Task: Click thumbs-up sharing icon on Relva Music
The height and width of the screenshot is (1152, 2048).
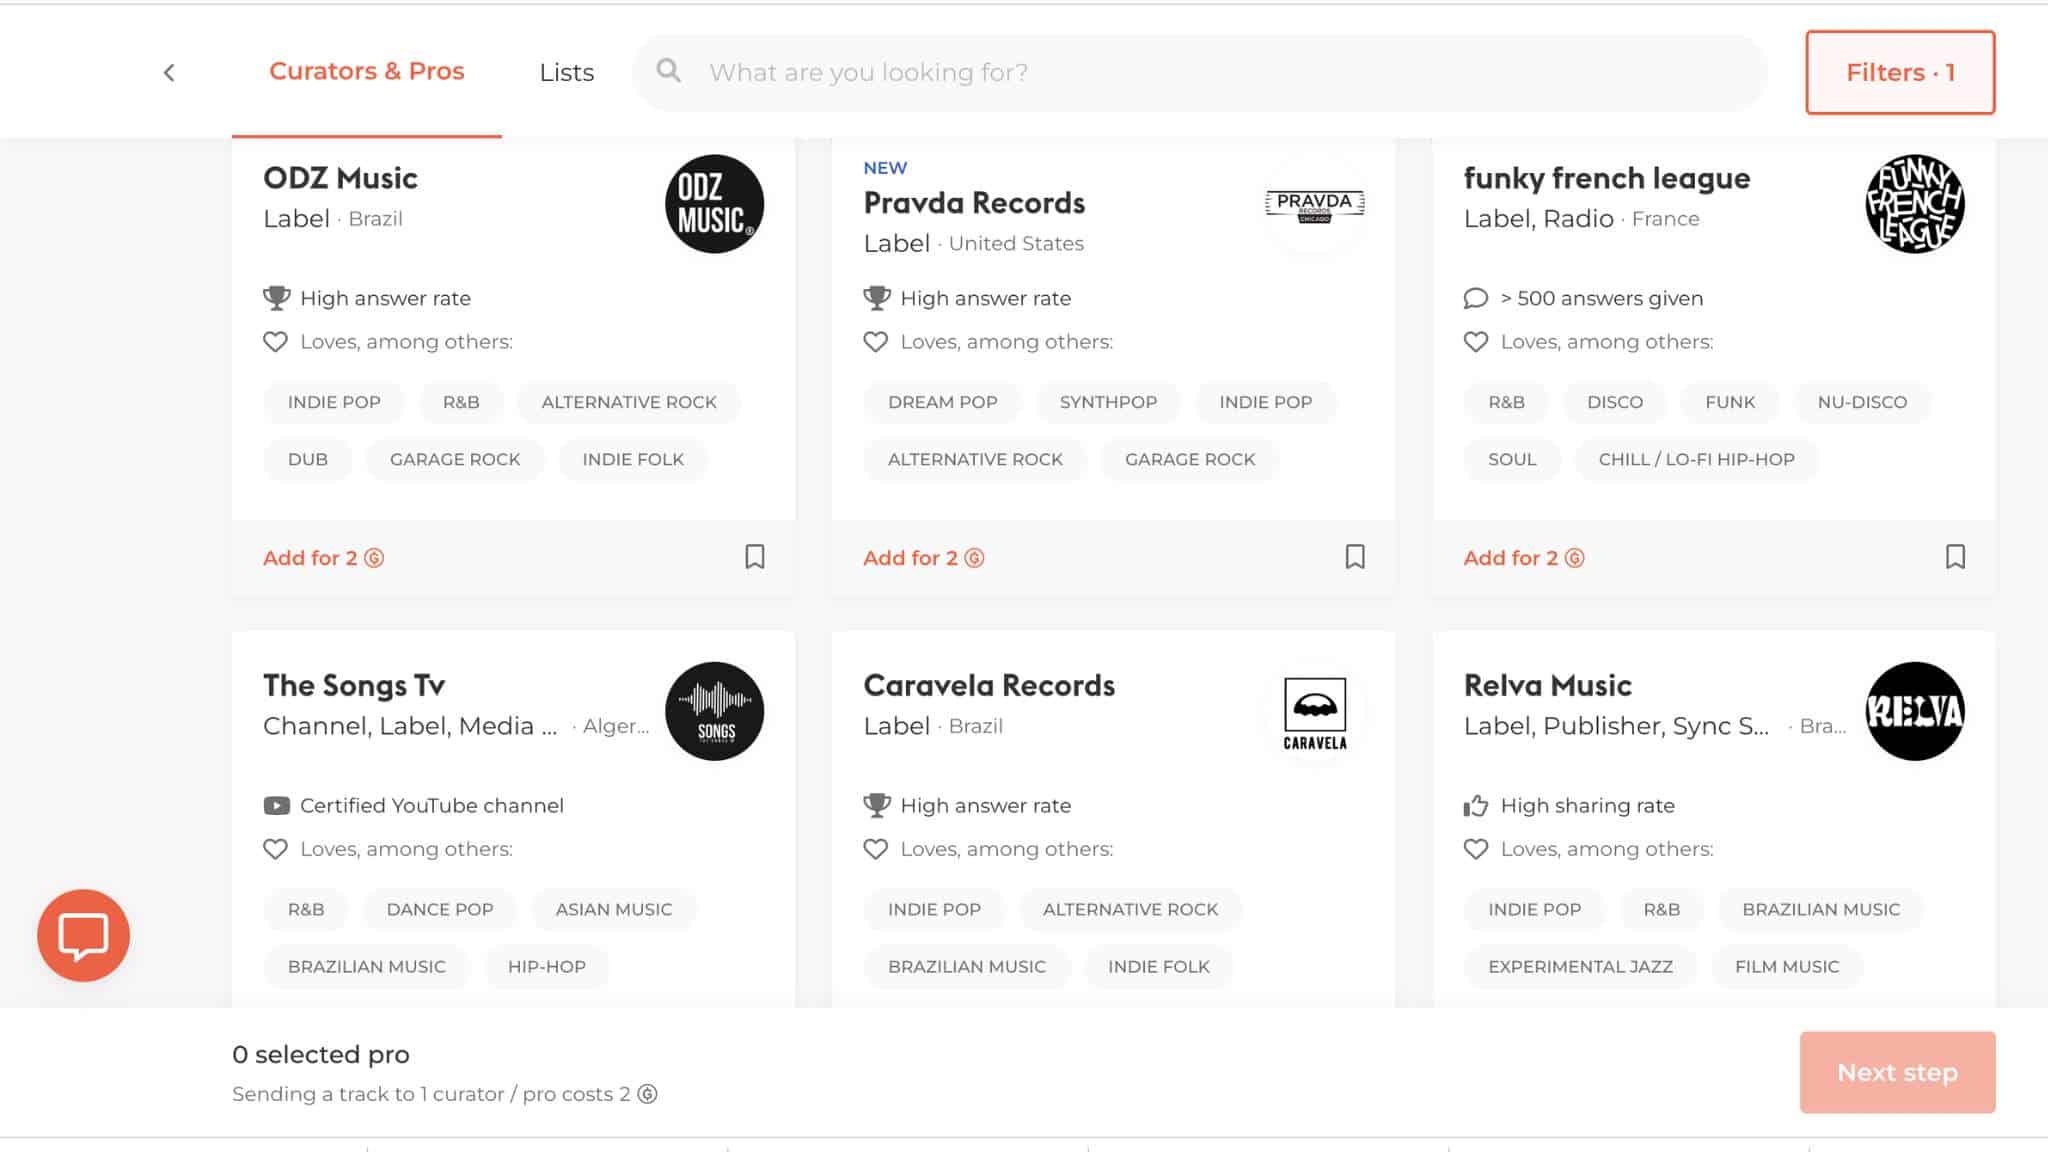Action: coord(1476,805)
